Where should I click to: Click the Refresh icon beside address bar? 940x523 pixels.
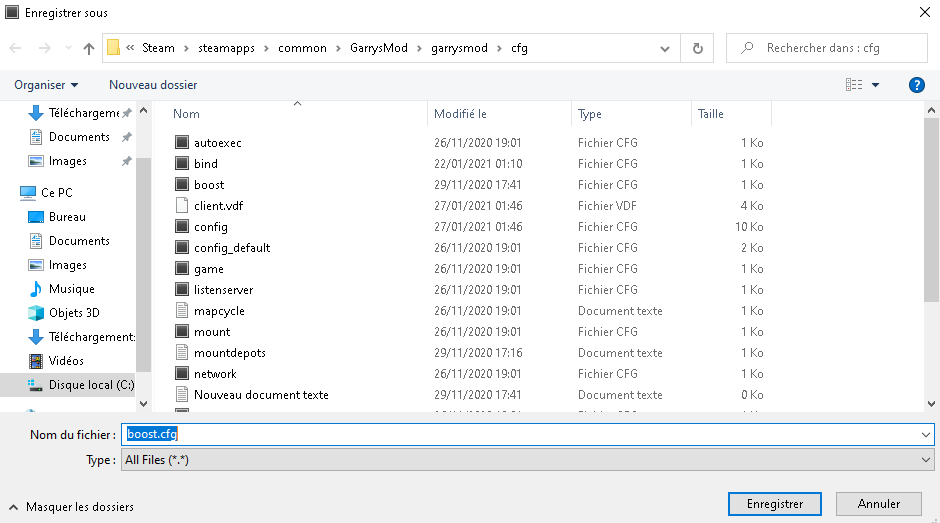pyautogui.click(x=697, y=48)
